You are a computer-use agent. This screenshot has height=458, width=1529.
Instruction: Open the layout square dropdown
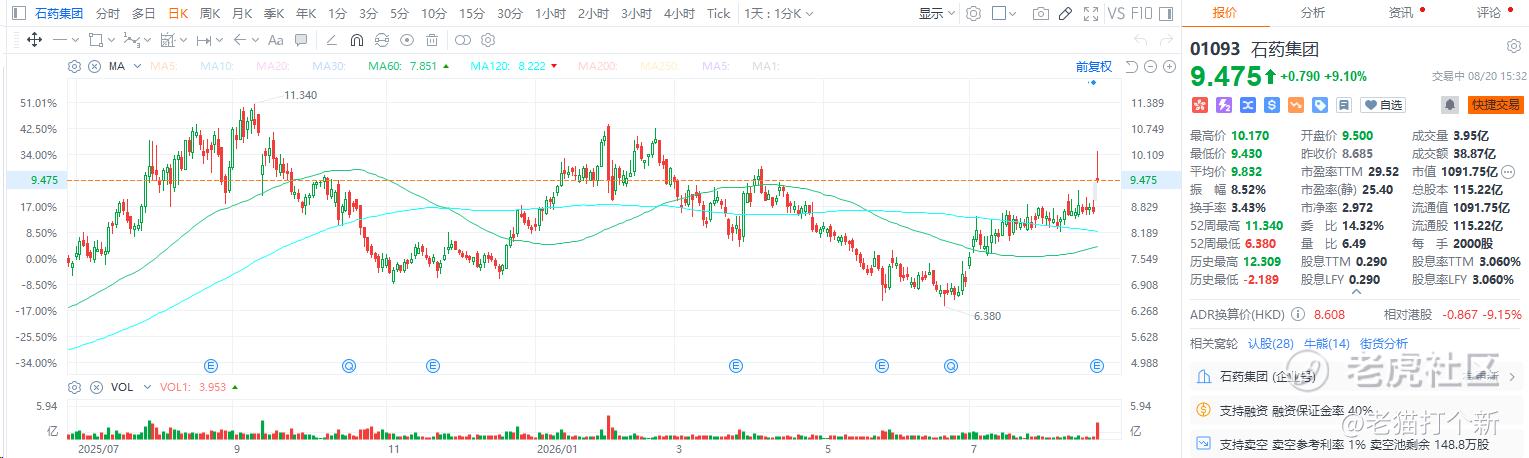coord(1004,14)
